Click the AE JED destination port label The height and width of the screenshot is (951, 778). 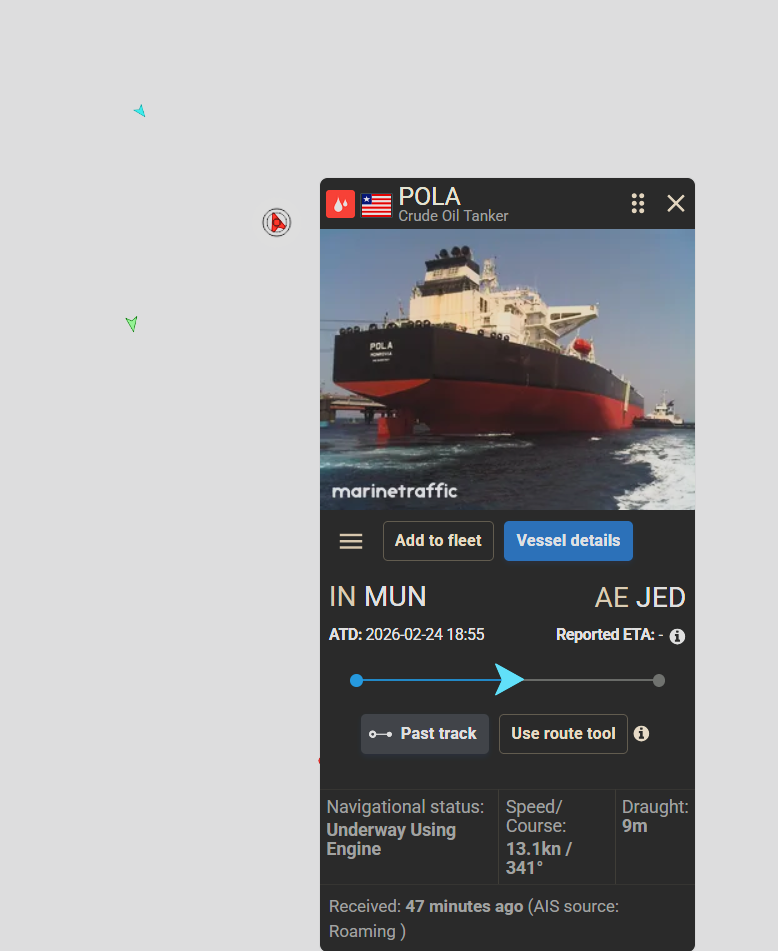640,597
